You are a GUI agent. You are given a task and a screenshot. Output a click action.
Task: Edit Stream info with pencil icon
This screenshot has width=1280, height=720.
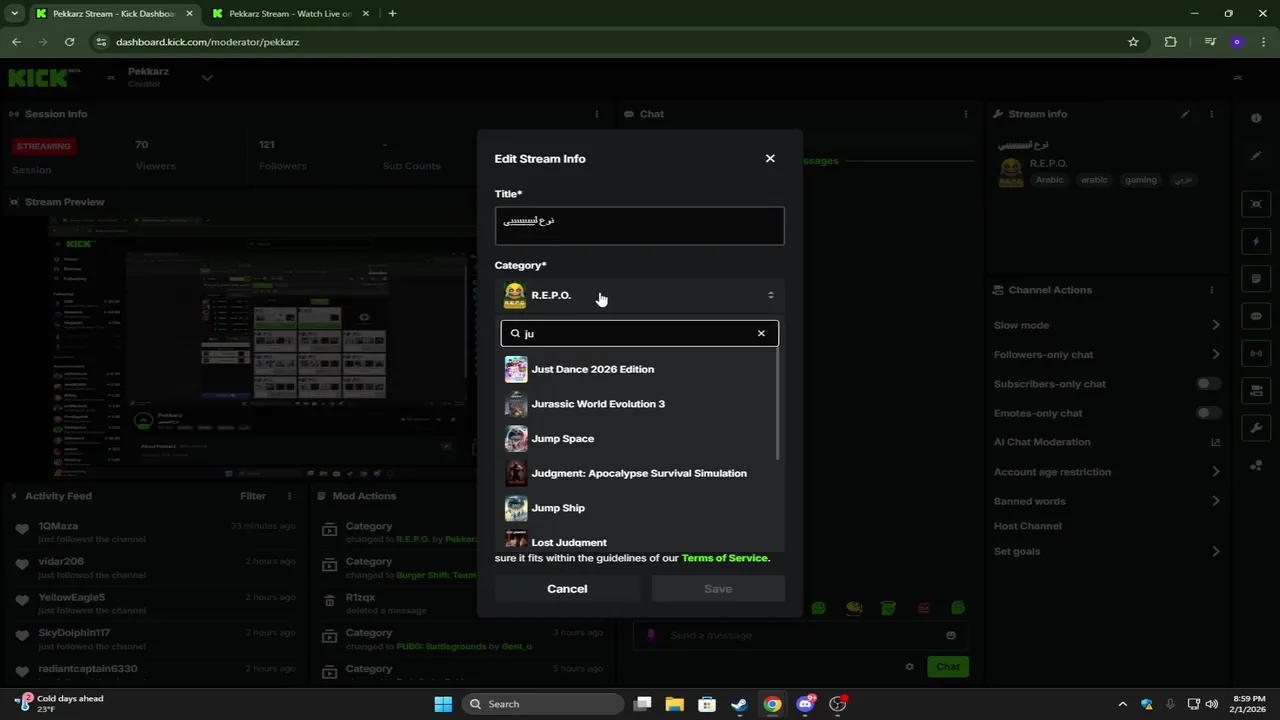1185,114
